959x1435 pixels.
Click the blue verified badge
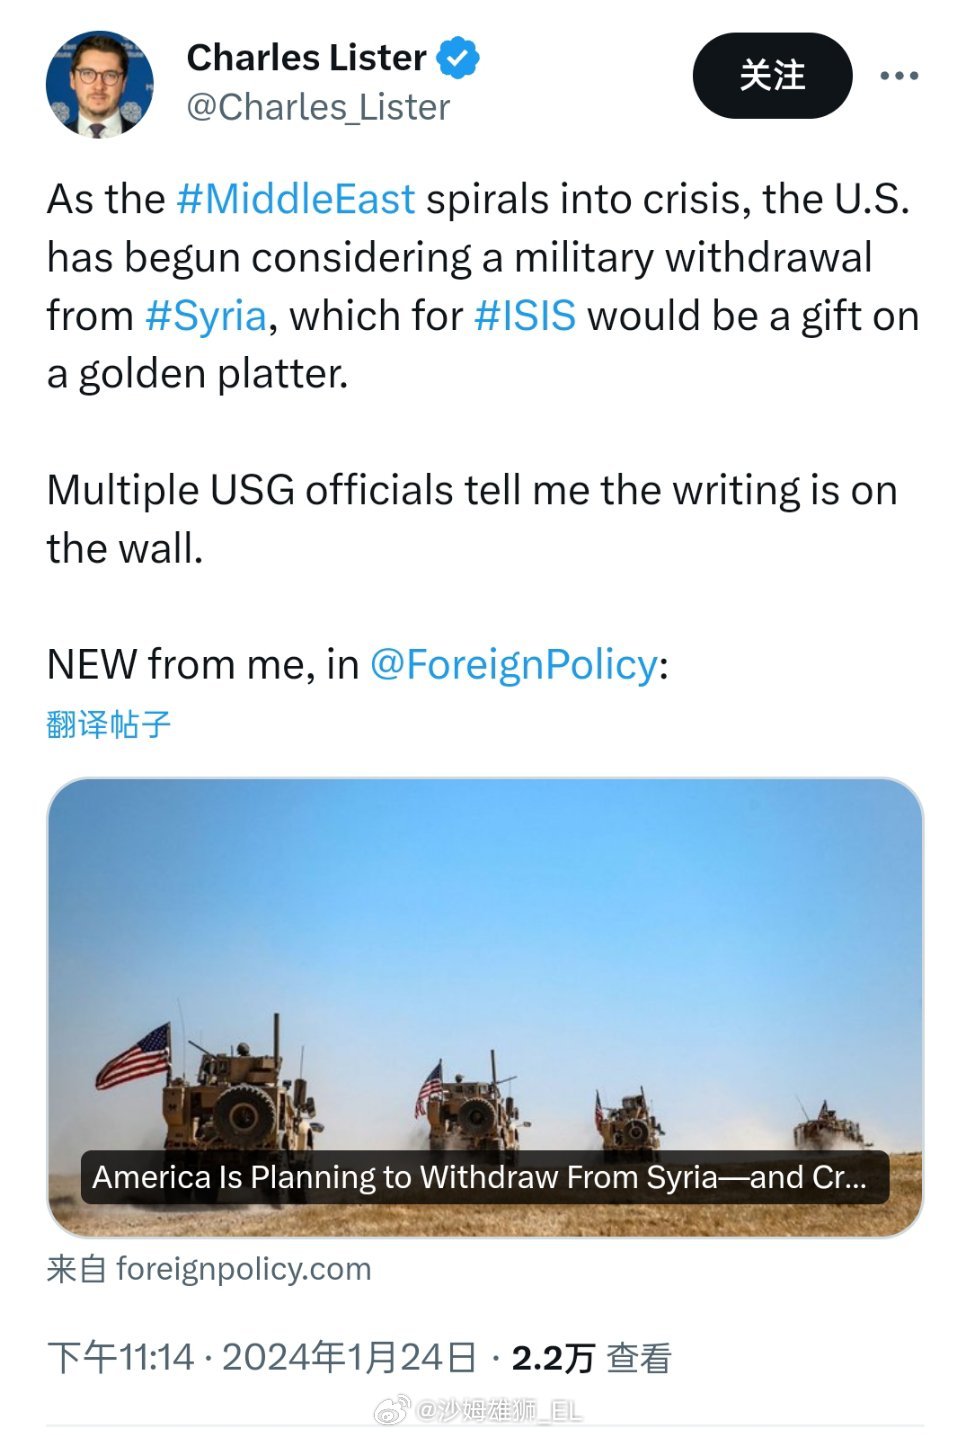point(457,57)
